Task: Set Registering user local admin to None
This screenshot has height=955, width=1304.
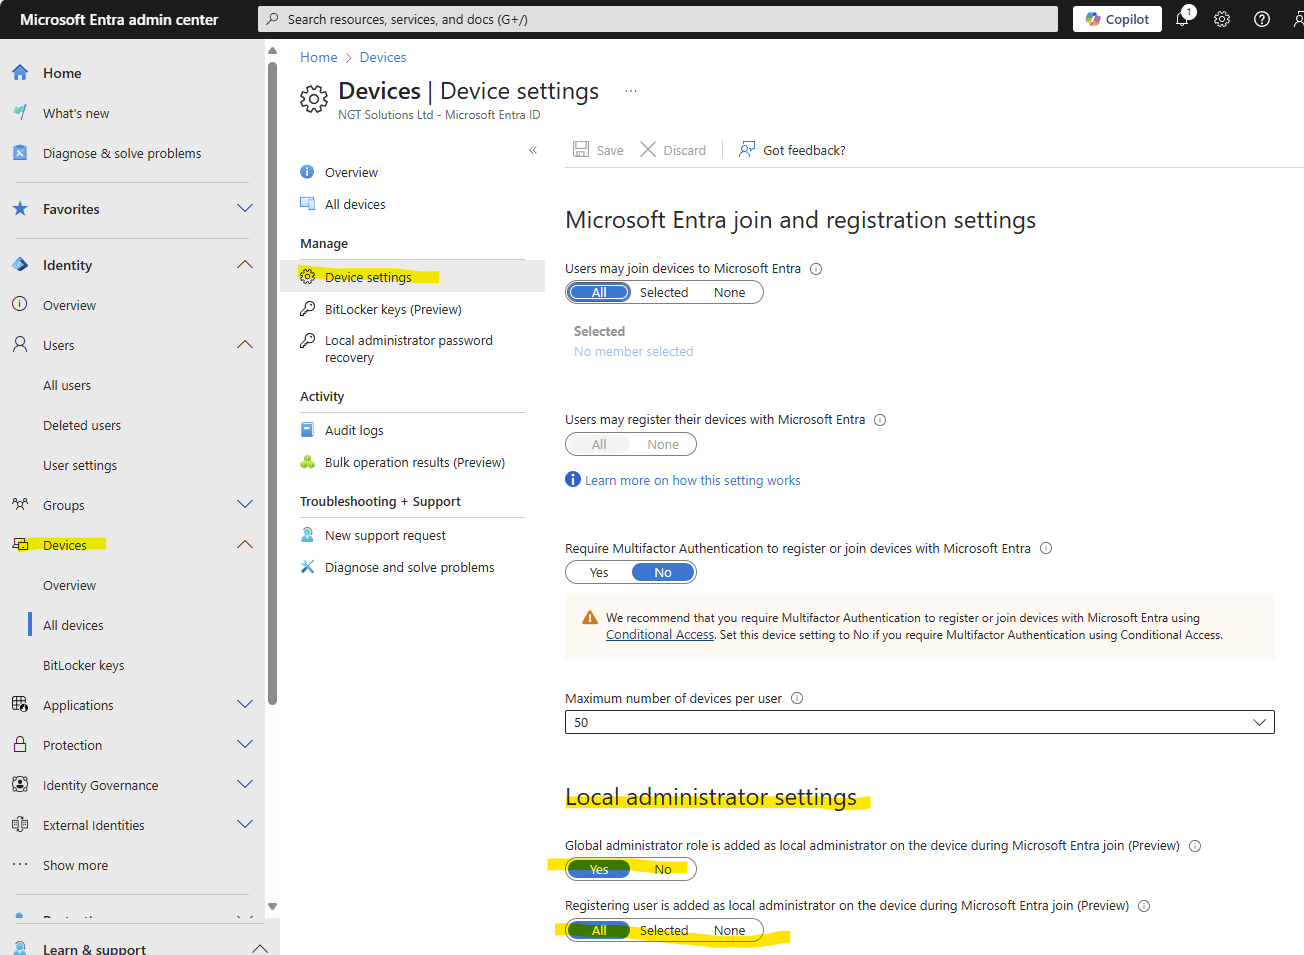Action: tap(730, 930)
